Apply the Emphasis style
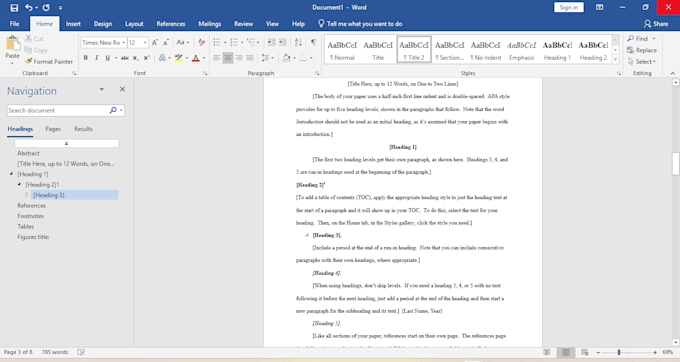The width and height of the screenshot is (680, 362). click(x=521, y=50)
